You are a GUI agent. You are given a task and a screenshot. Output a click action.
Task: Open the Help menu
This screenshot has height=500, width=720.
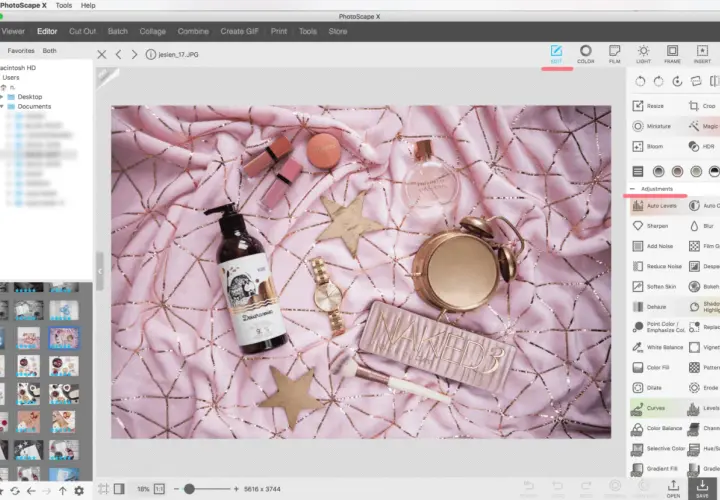(88, 6)
